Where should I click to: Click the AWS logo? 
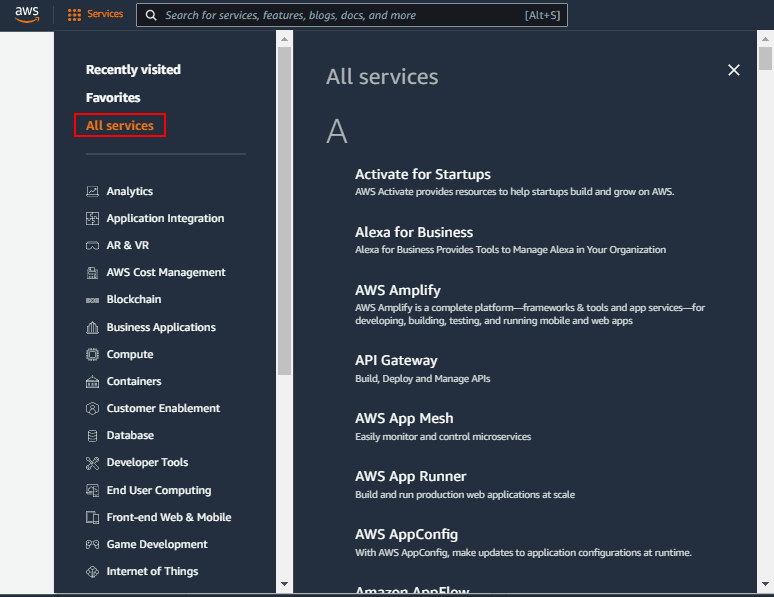(27, 15)
